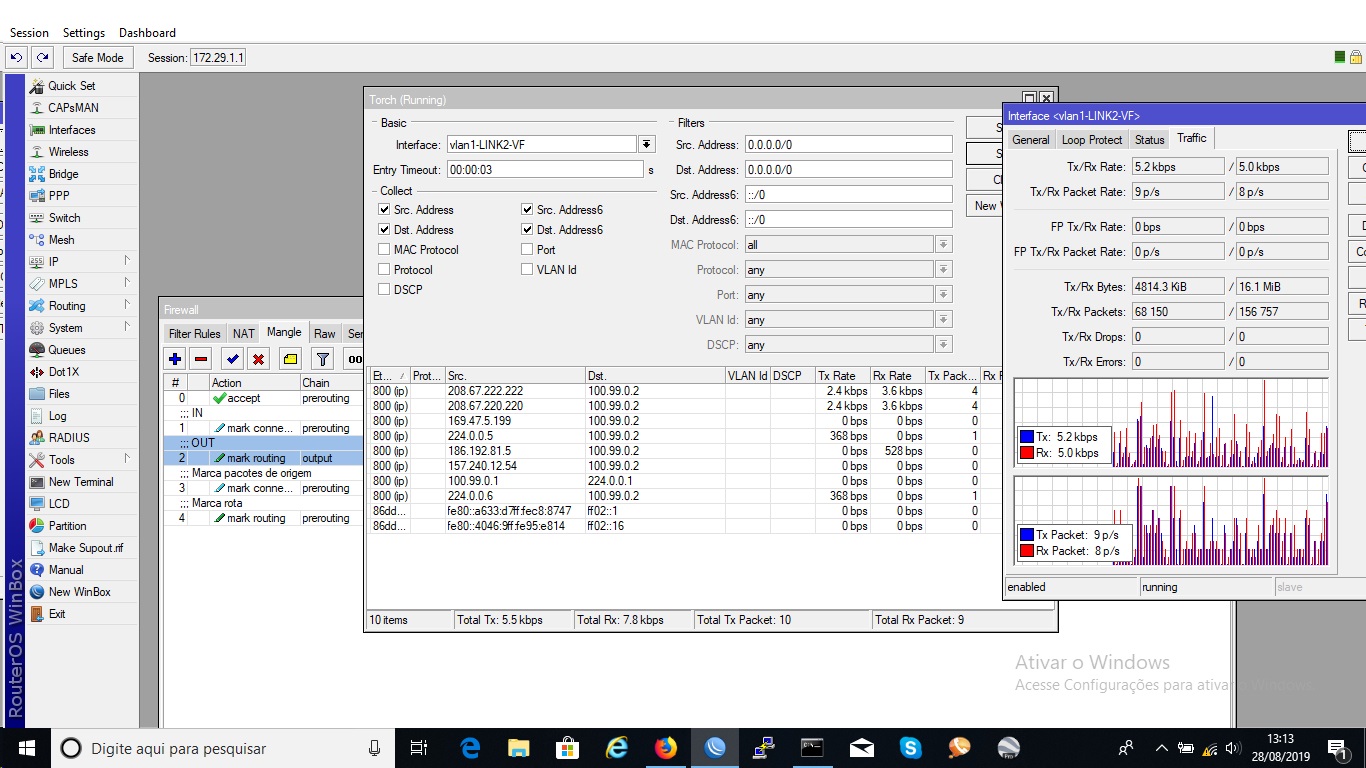The image size is (1366, 768).
Task: Switch to the Loop Protect tab
Action: pyautogui.click(x=1091, y=140)
